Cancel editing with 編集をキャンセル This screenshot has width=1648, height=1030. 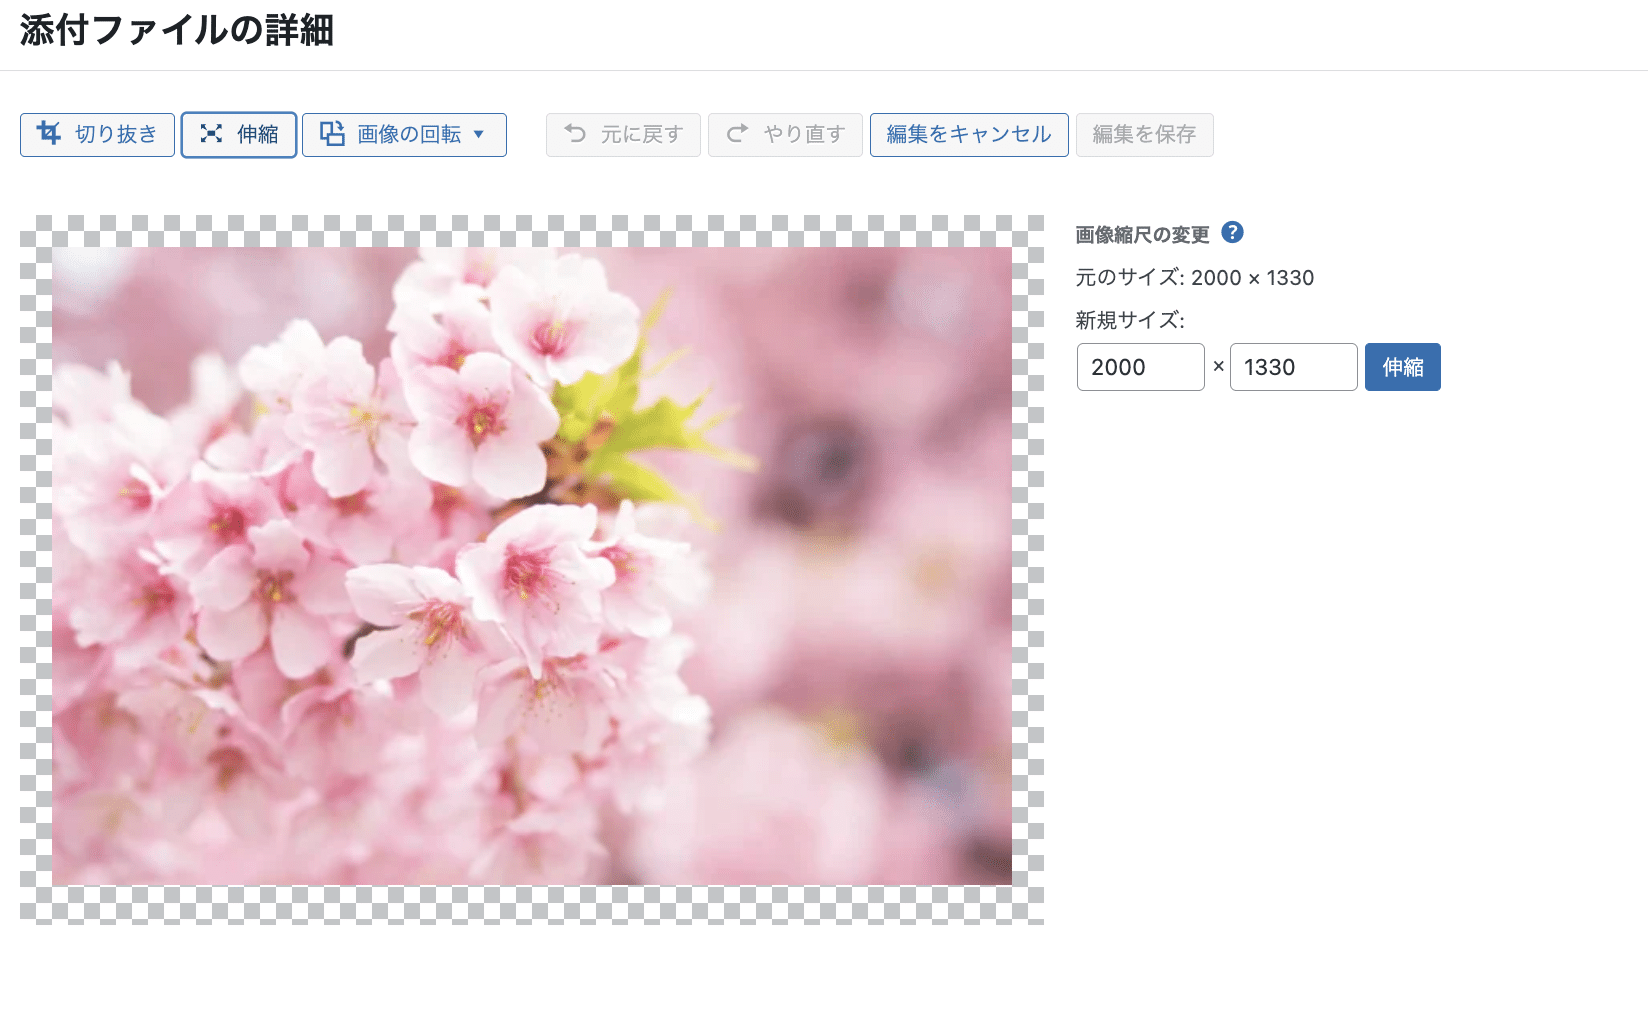968,134
